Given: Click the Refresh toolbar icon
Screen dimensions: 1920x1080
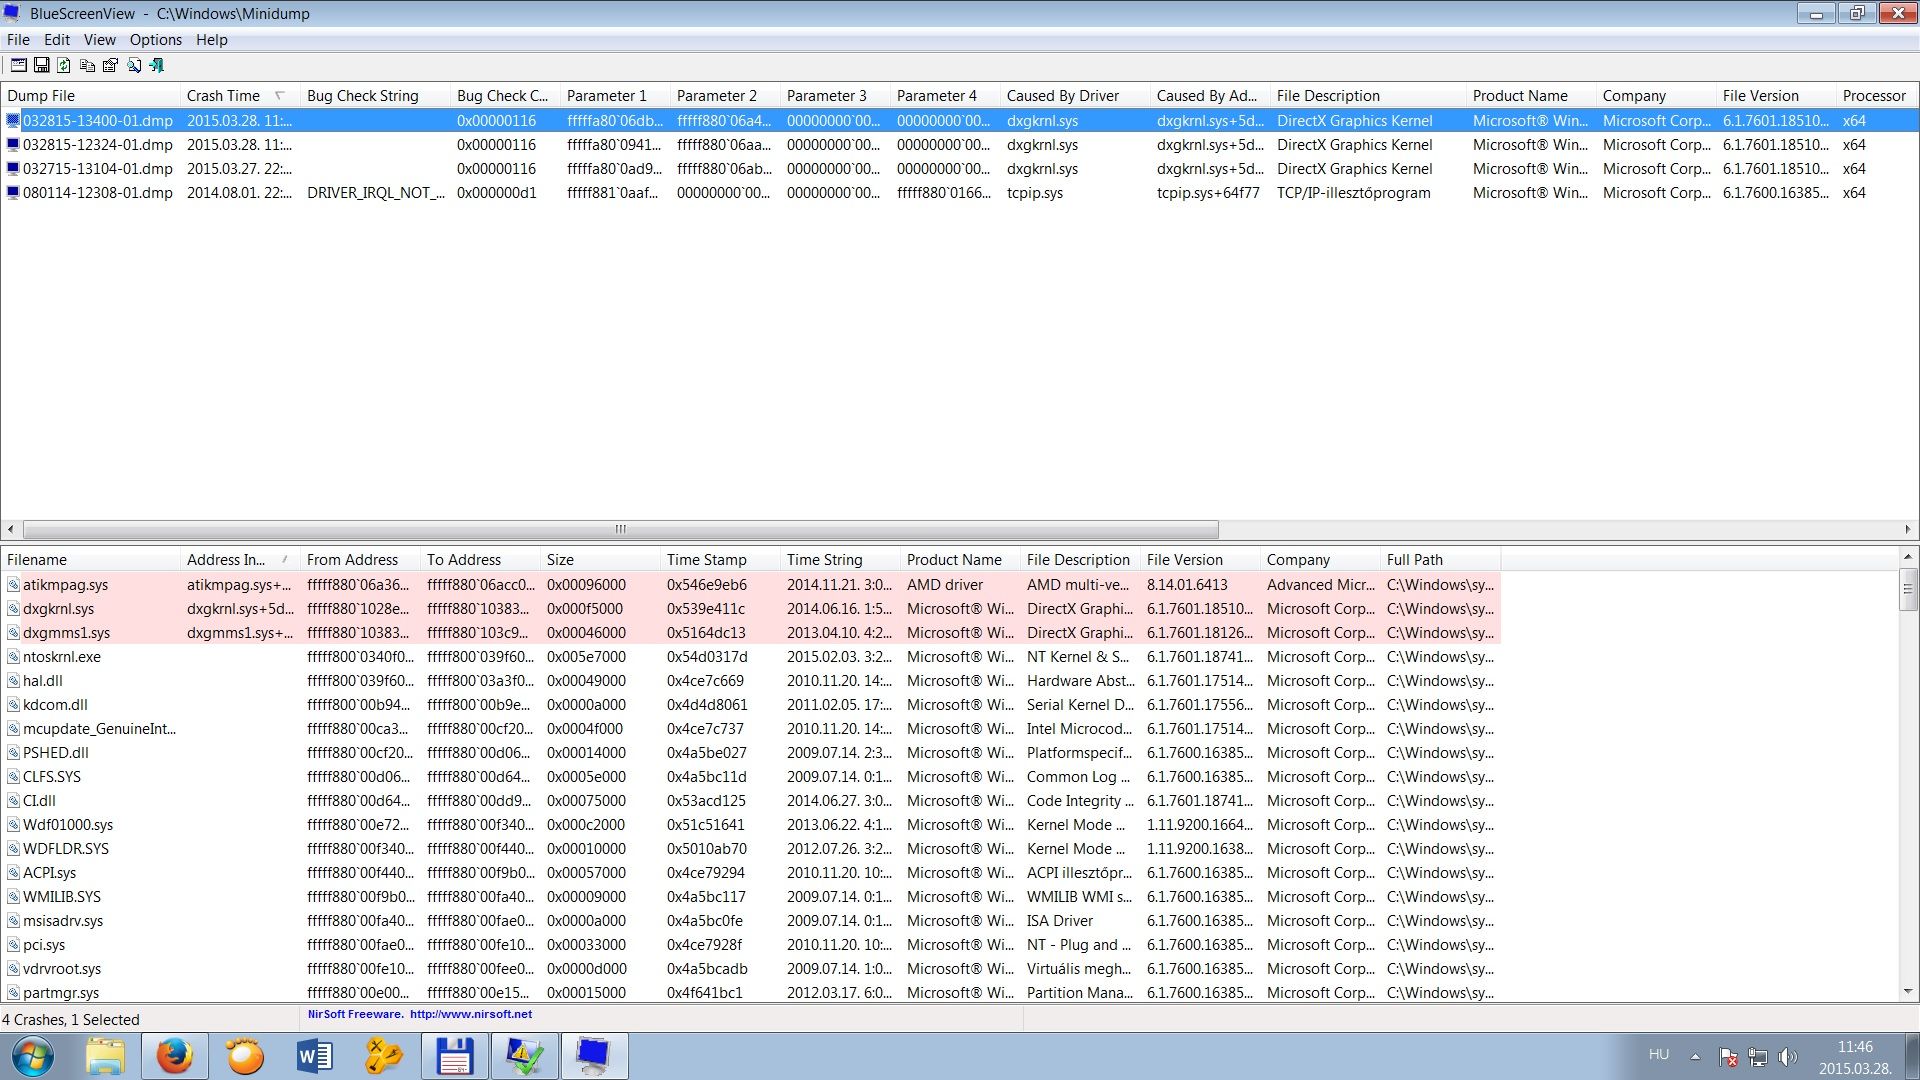Looking at the screenshot, I should pyautogui.click(x=64, y=65).
